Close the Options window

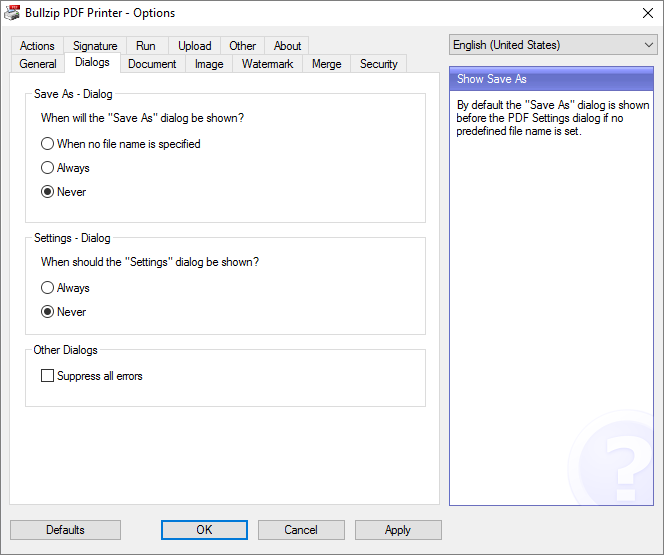(647, 13)
